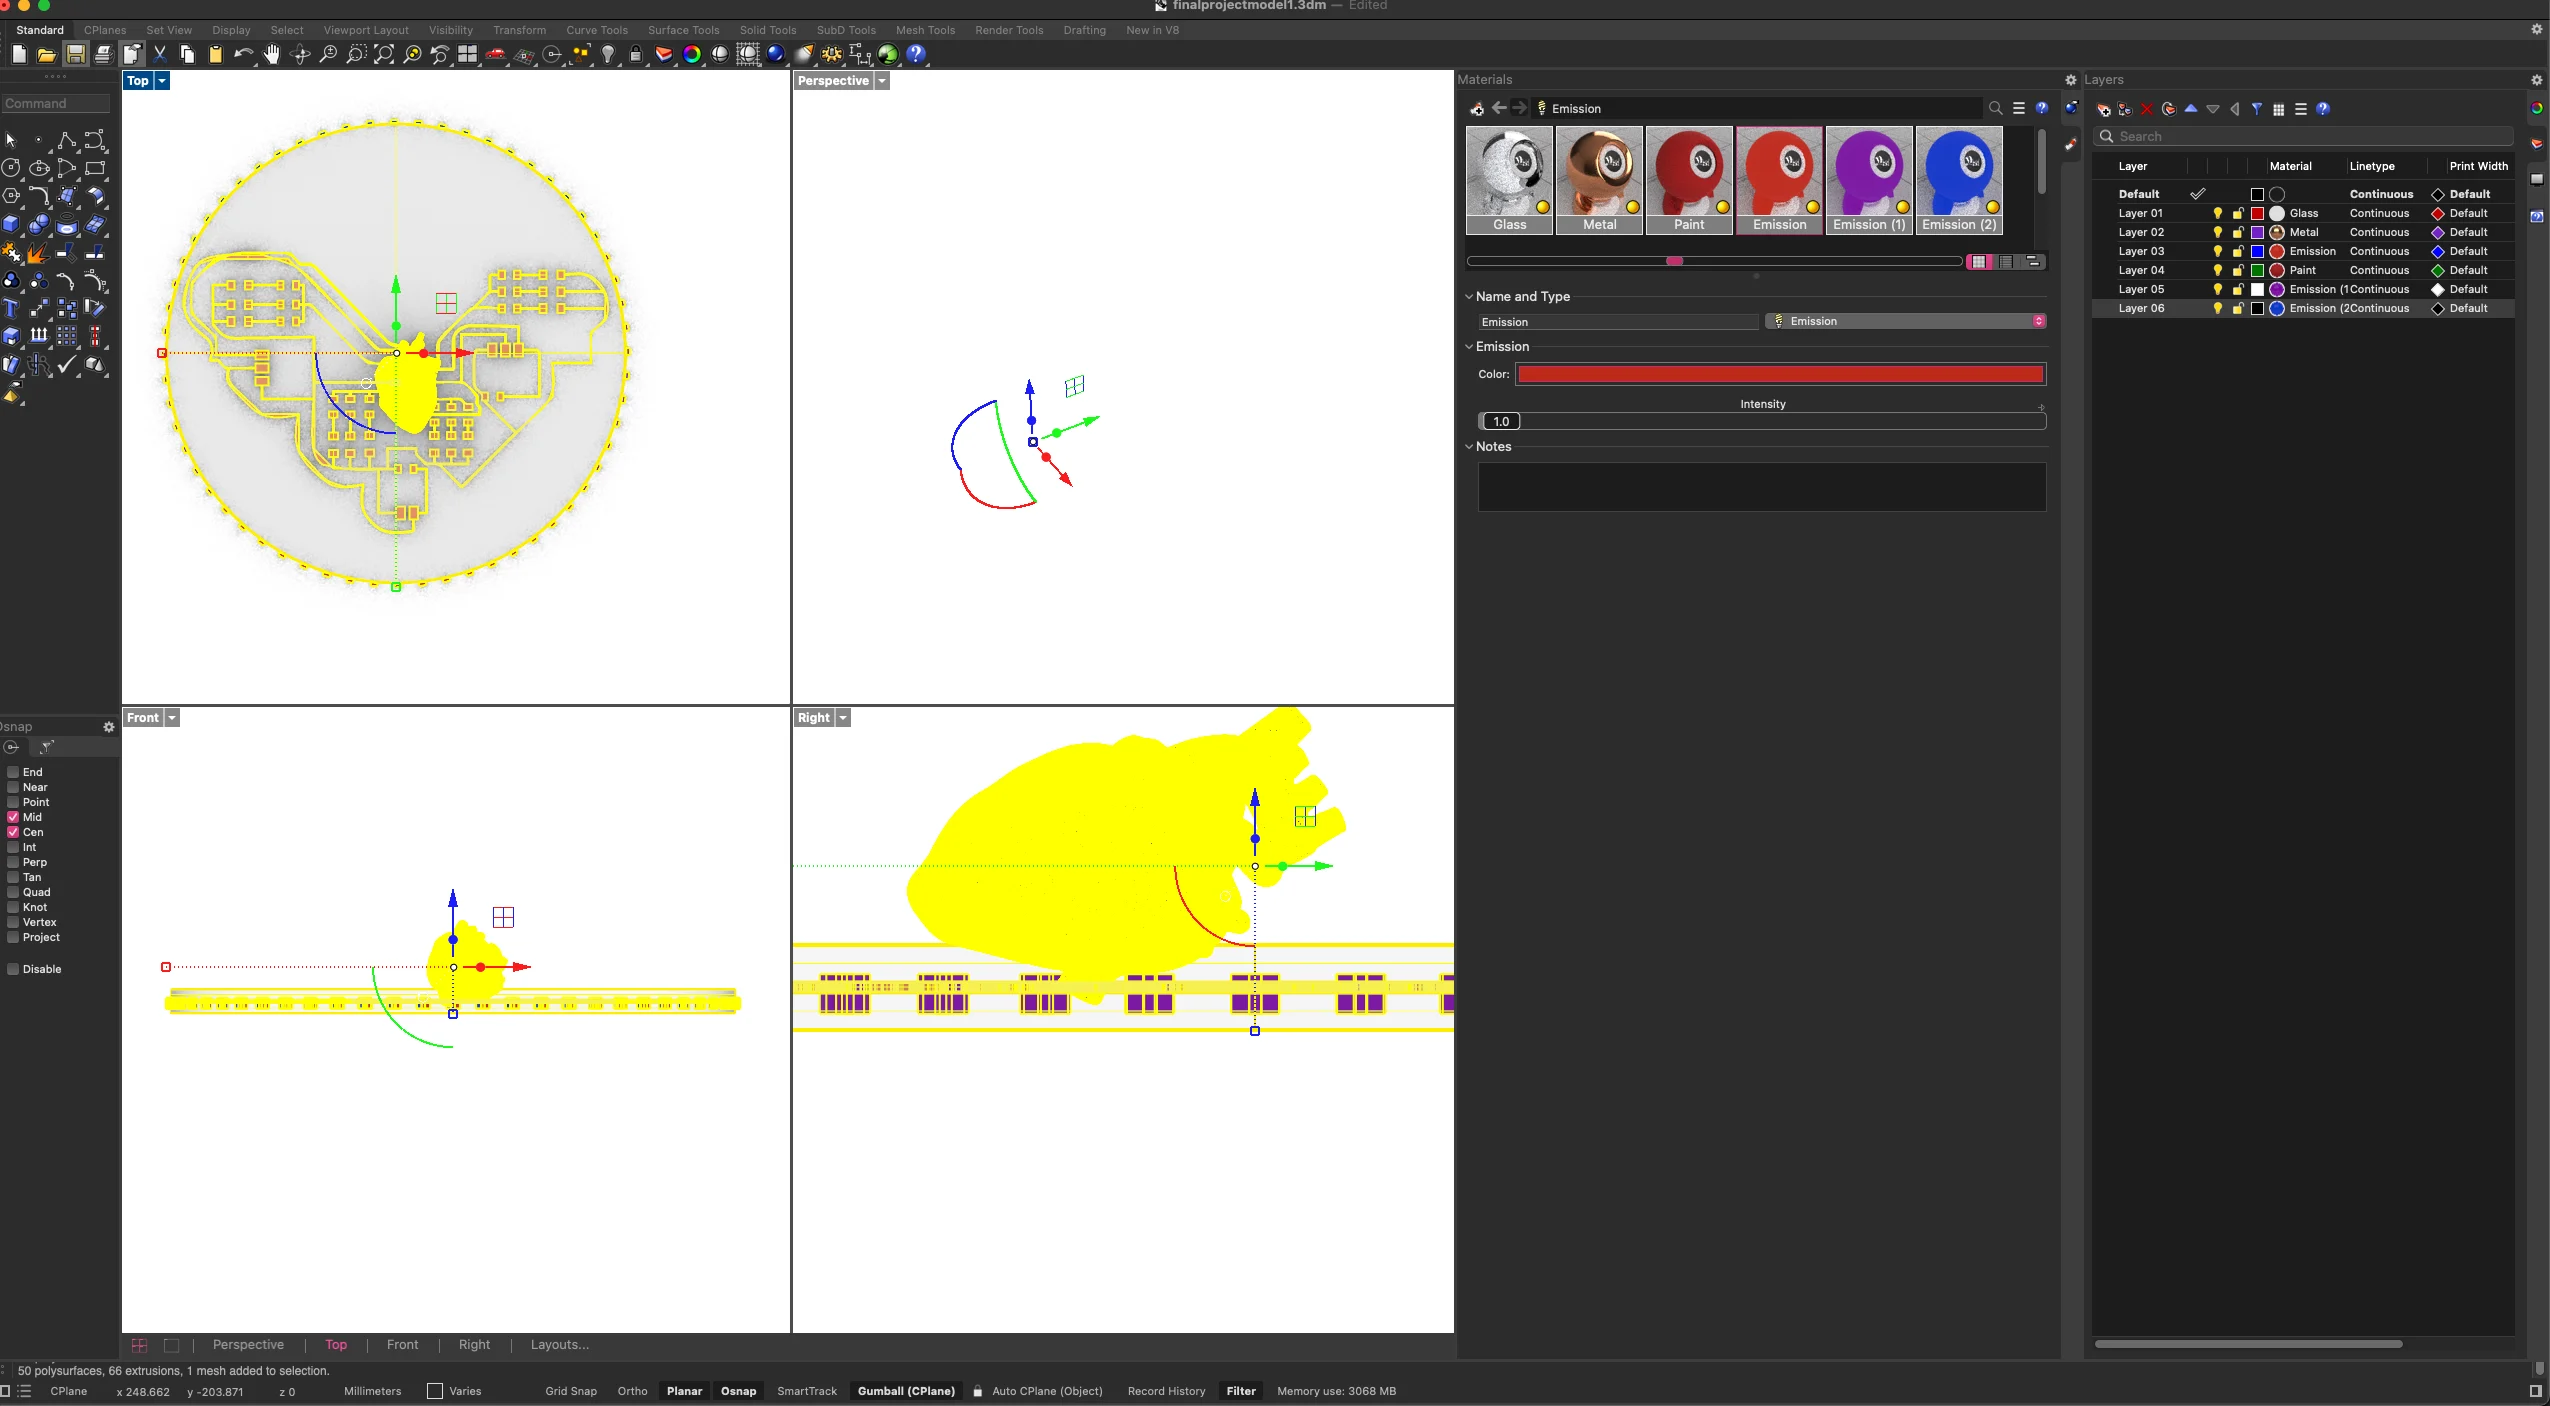Open the Render Tools tab
Screen dimensions: 2550x1406
click(1009, 30)
